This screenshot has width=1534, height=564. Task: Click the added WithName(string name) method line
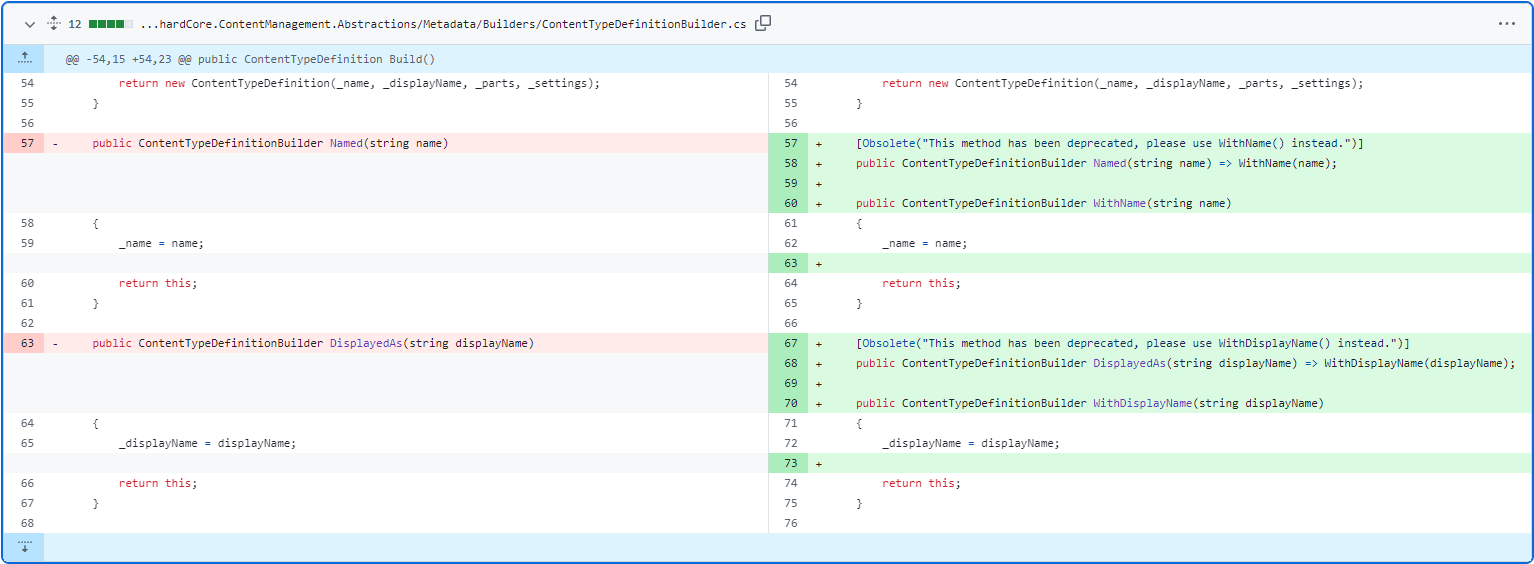click(1043, 203)
